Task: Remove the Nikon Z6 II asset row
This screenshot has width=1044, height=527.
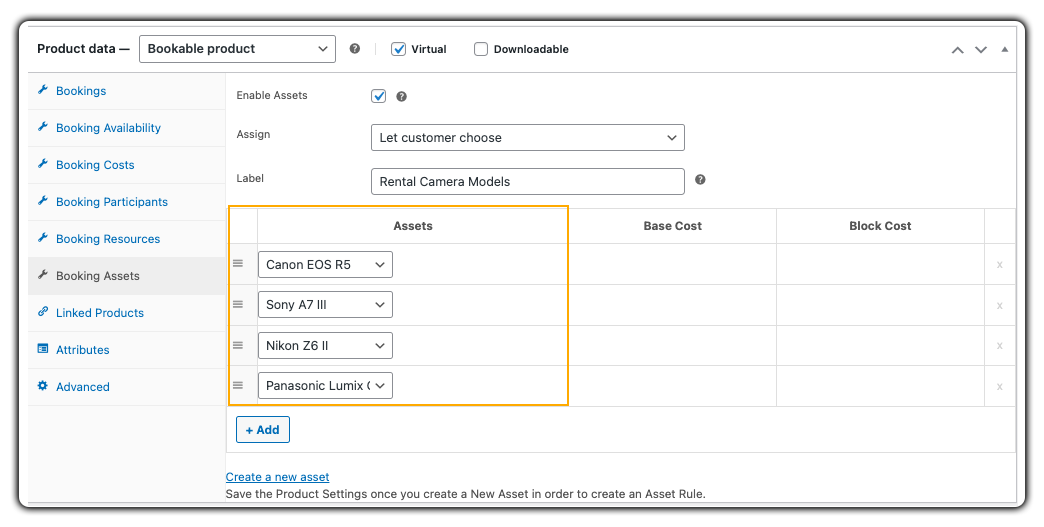Action: coord(999,346)
